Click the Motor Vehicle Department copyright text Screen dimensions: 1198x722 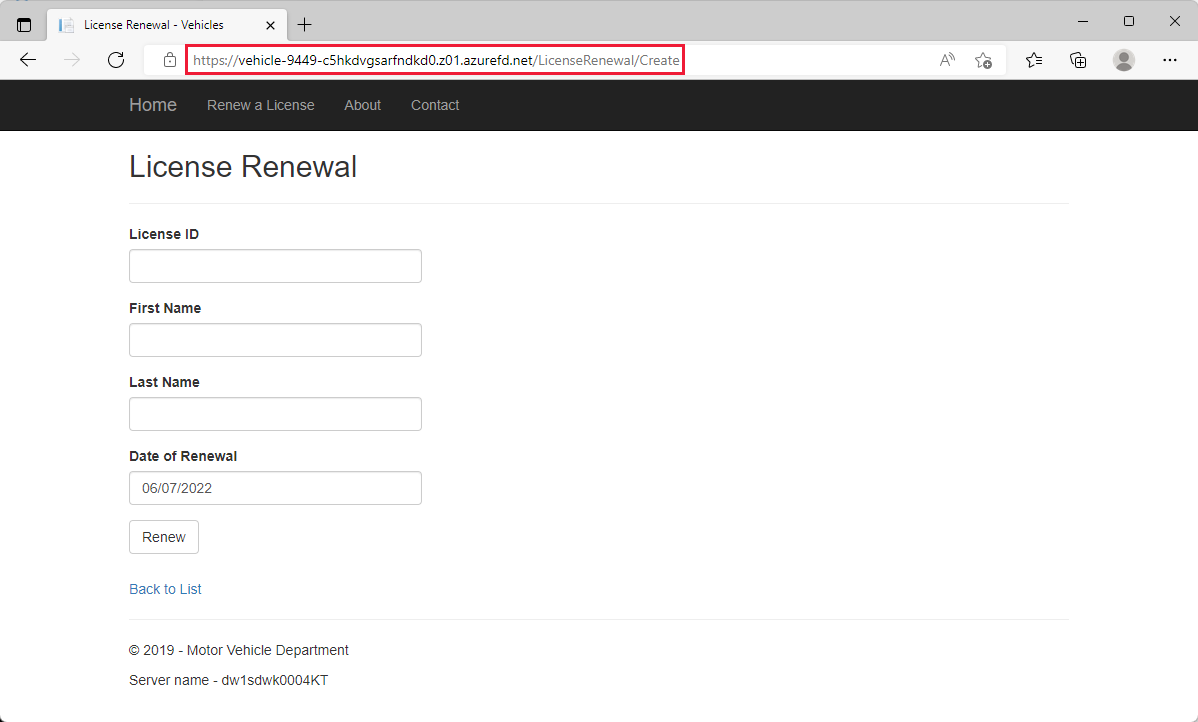pyautogui.click(x=238, y=650)
